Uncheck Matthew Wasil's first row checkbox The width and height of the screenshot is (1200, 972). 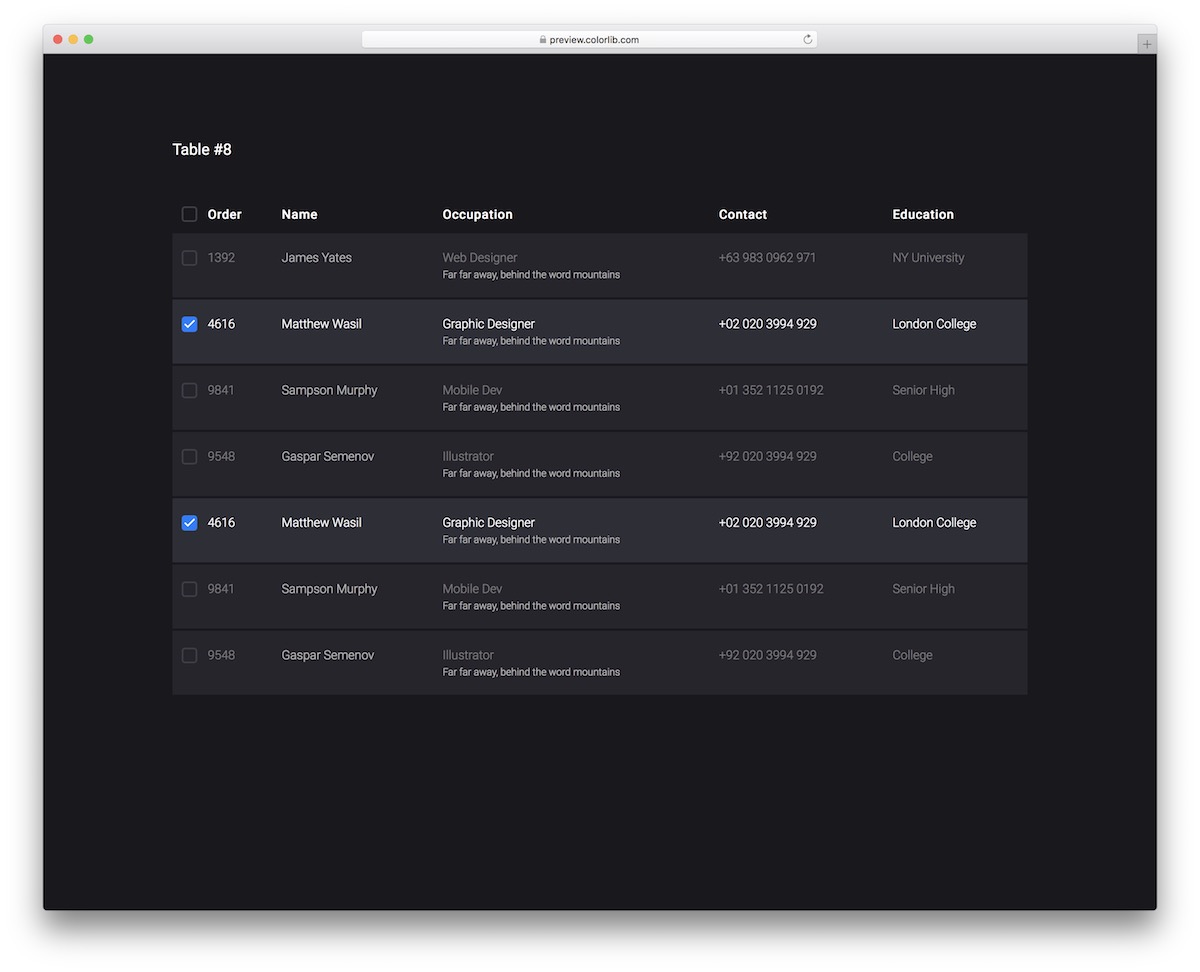(x=189, y=324)
